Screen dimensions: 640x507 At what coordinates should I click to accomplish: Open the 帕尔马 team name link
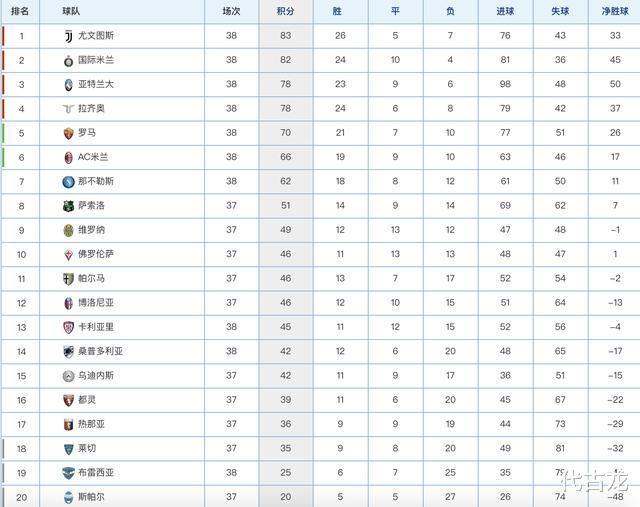(x=91, y=278)
